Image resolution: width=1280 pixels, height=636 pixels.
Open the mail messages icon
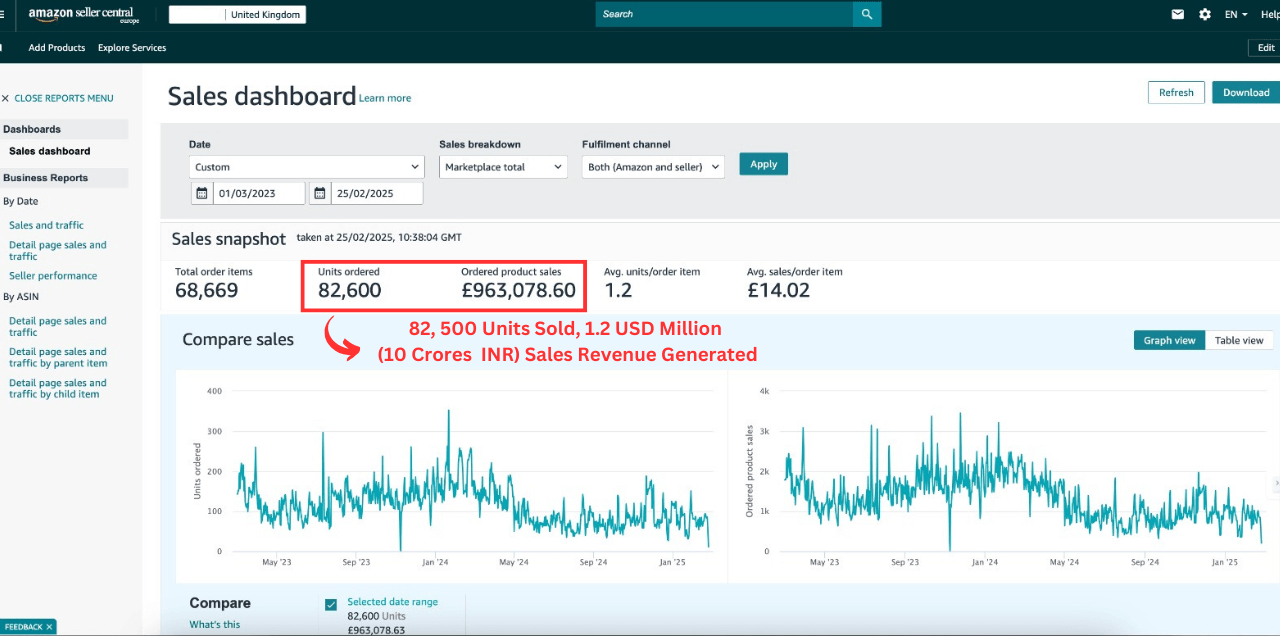(x=1178, y=14)
